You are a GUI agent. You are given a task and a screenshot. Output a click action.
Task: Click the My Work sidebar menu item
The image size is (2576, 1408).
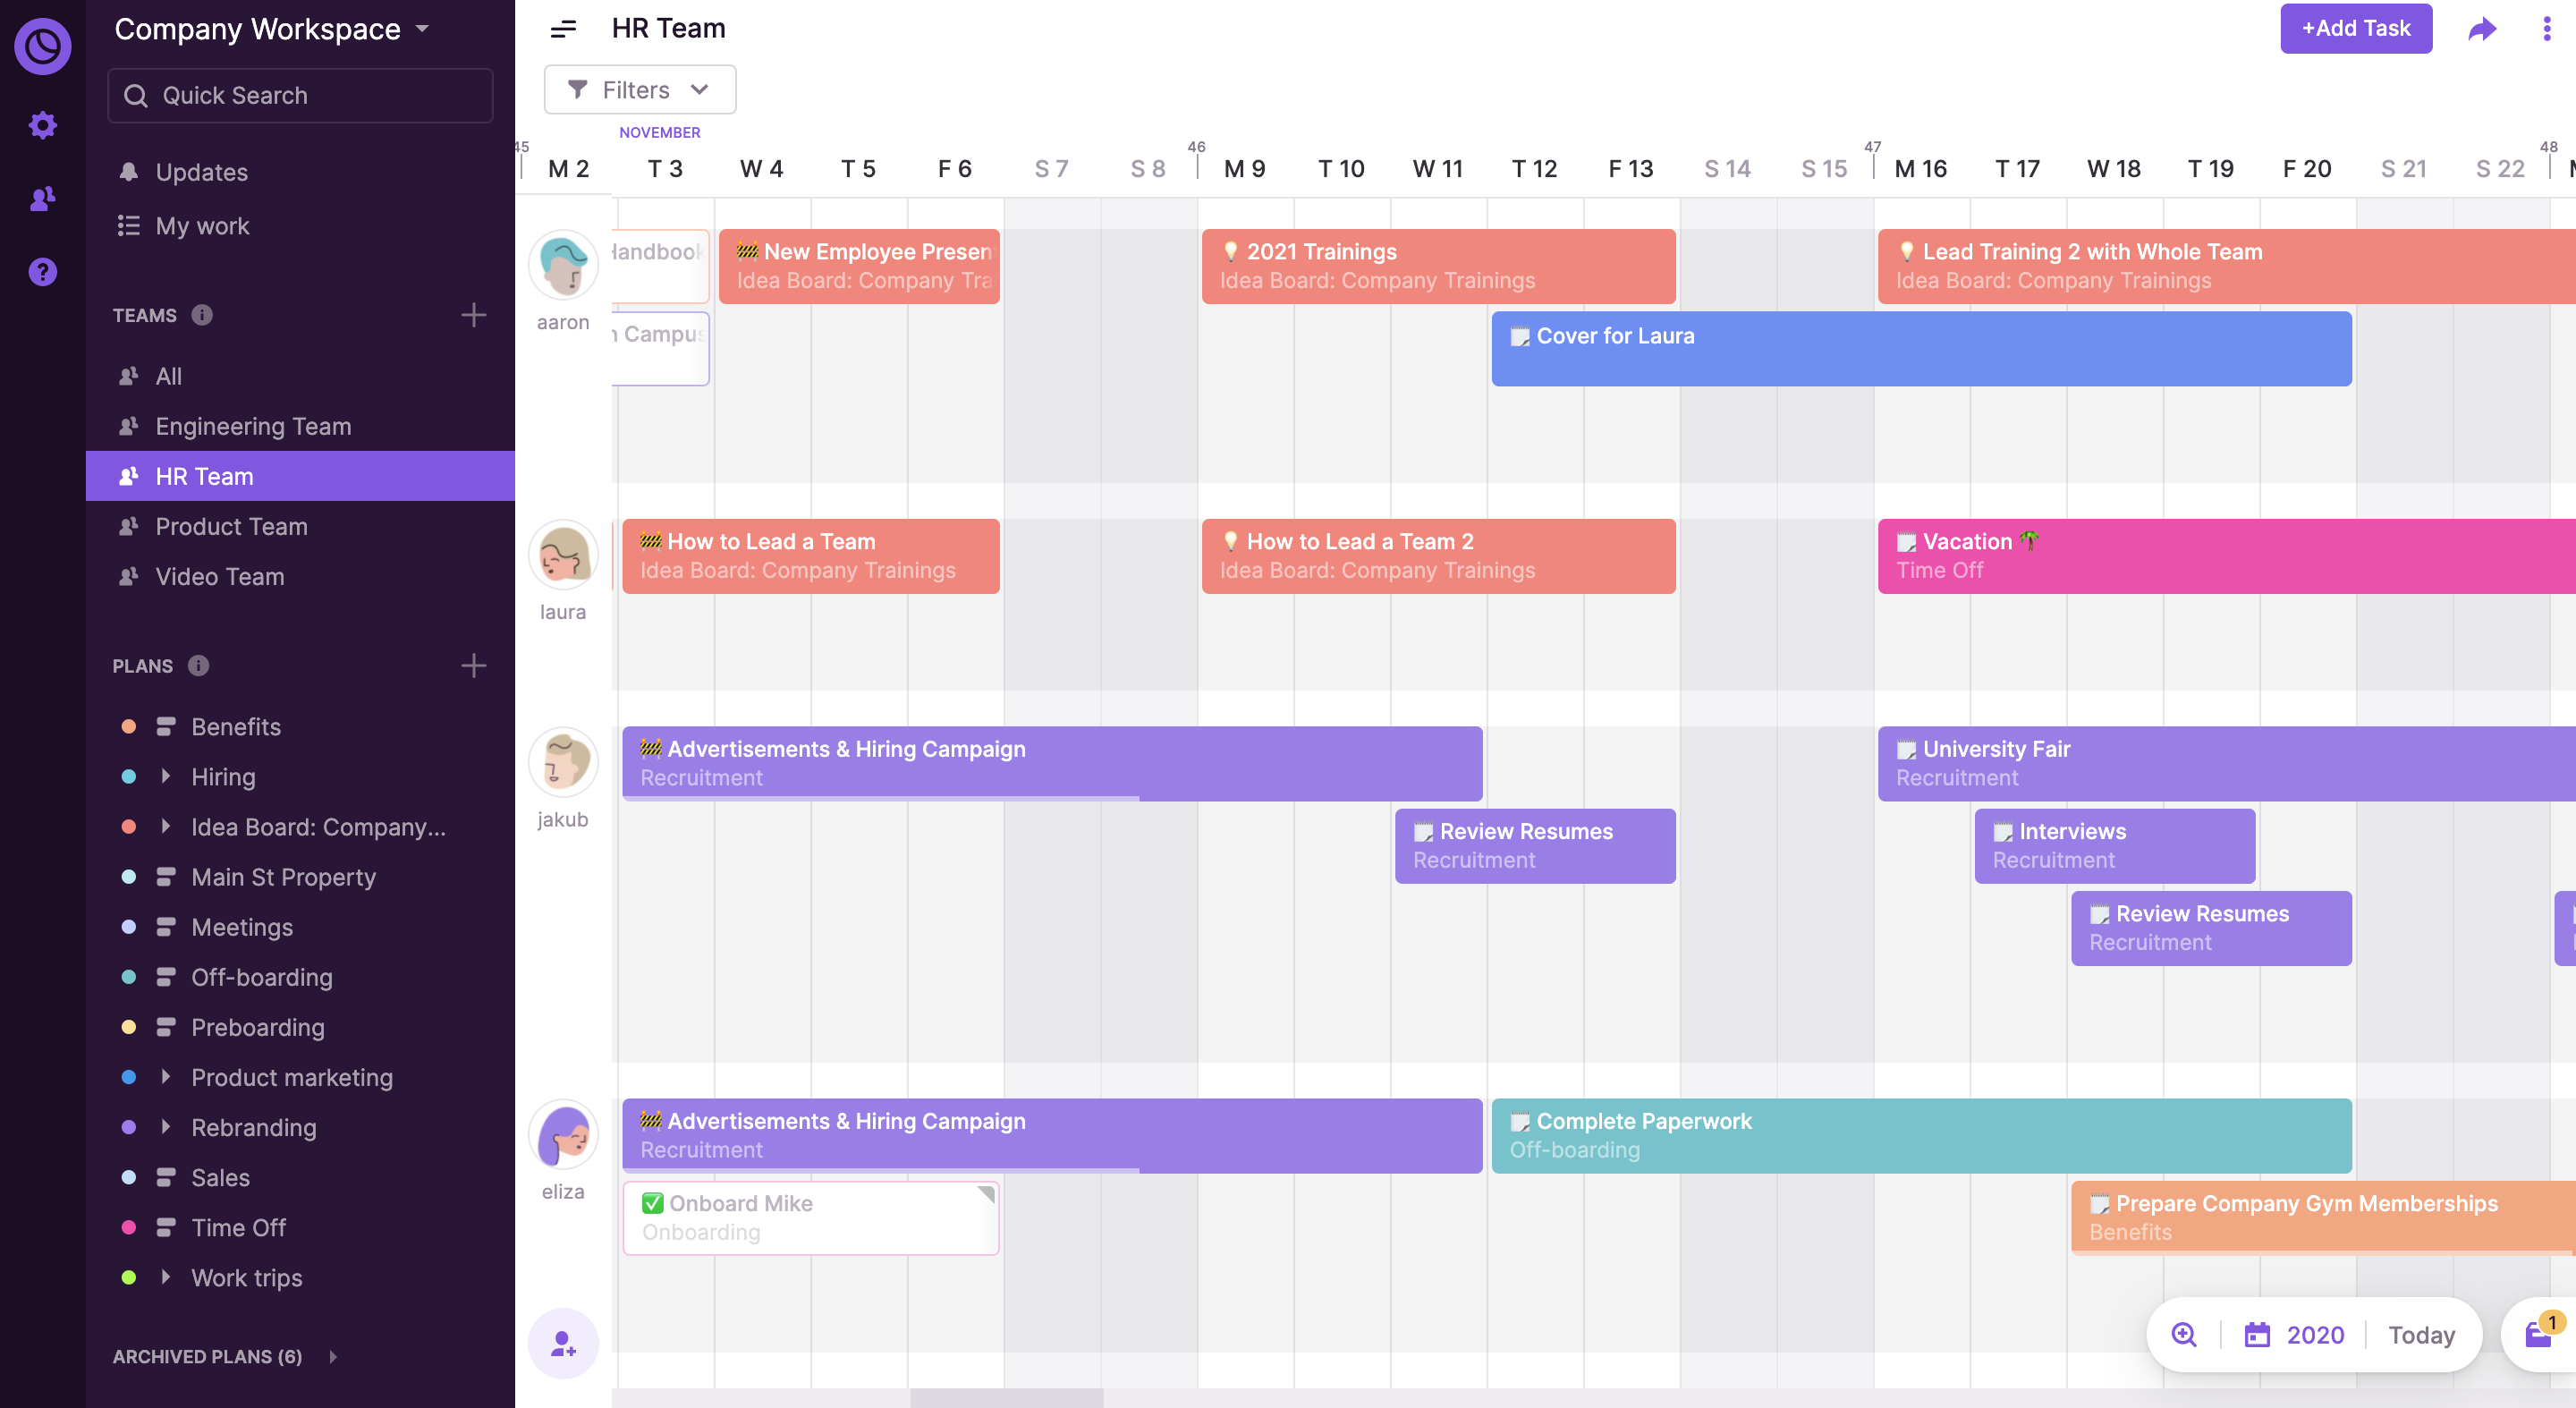tap(203, 224)
